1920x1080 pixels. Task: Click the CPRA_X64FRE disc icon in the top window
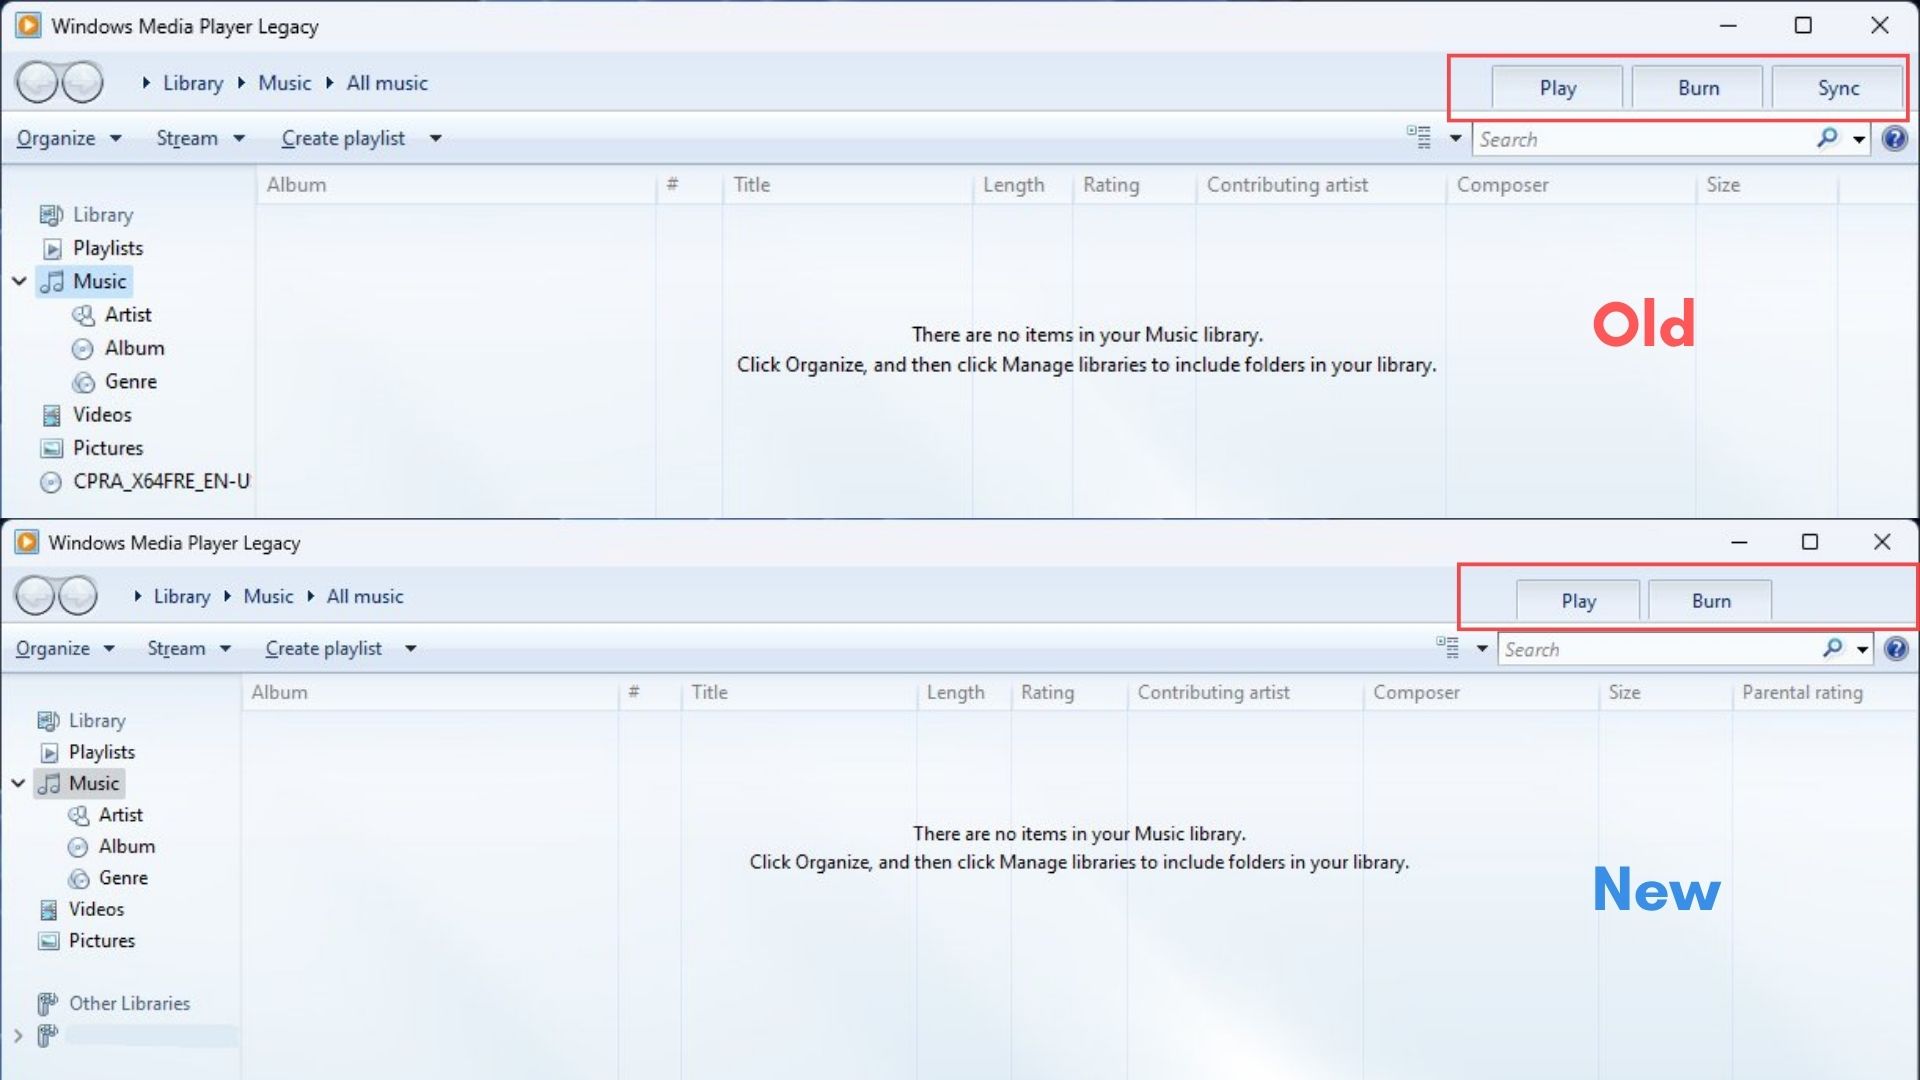50,482
